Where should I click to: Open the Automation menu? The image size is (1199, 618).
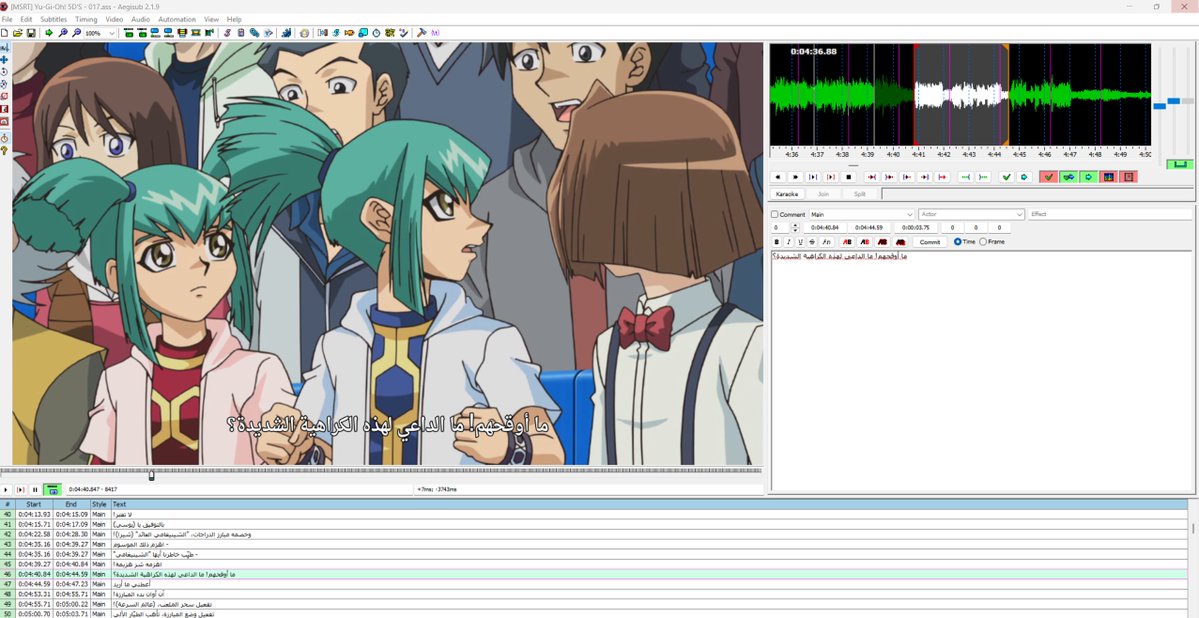(177, 19)
